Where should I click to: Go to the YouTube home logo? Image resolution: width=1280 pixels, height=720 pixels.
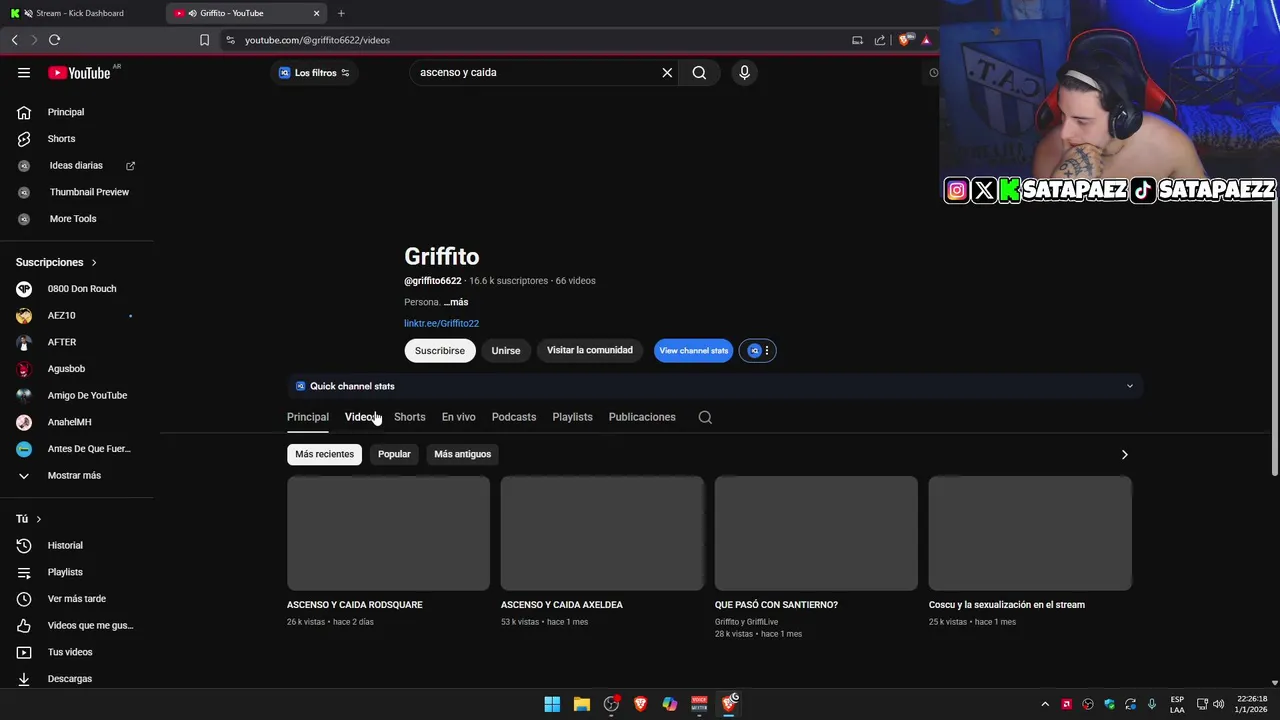click(x=79, y=73)
